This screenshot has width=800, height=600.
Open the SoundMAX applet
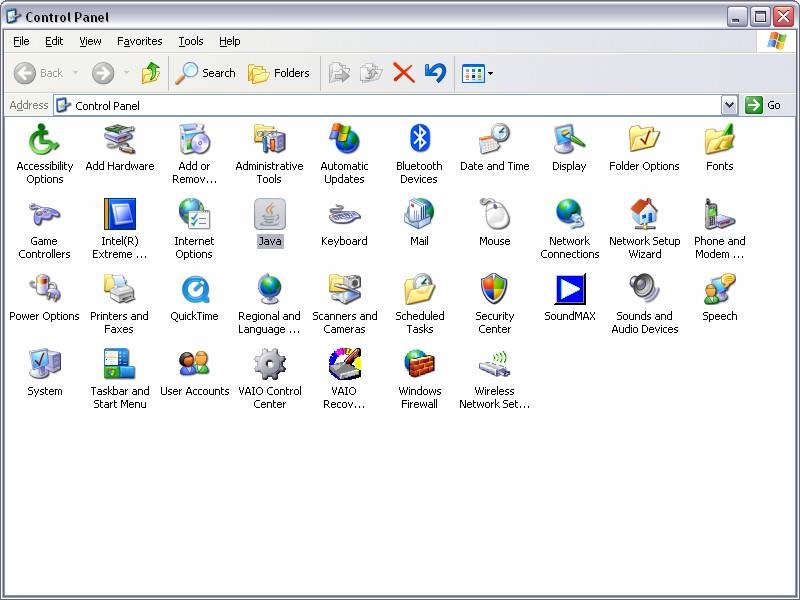569,290
